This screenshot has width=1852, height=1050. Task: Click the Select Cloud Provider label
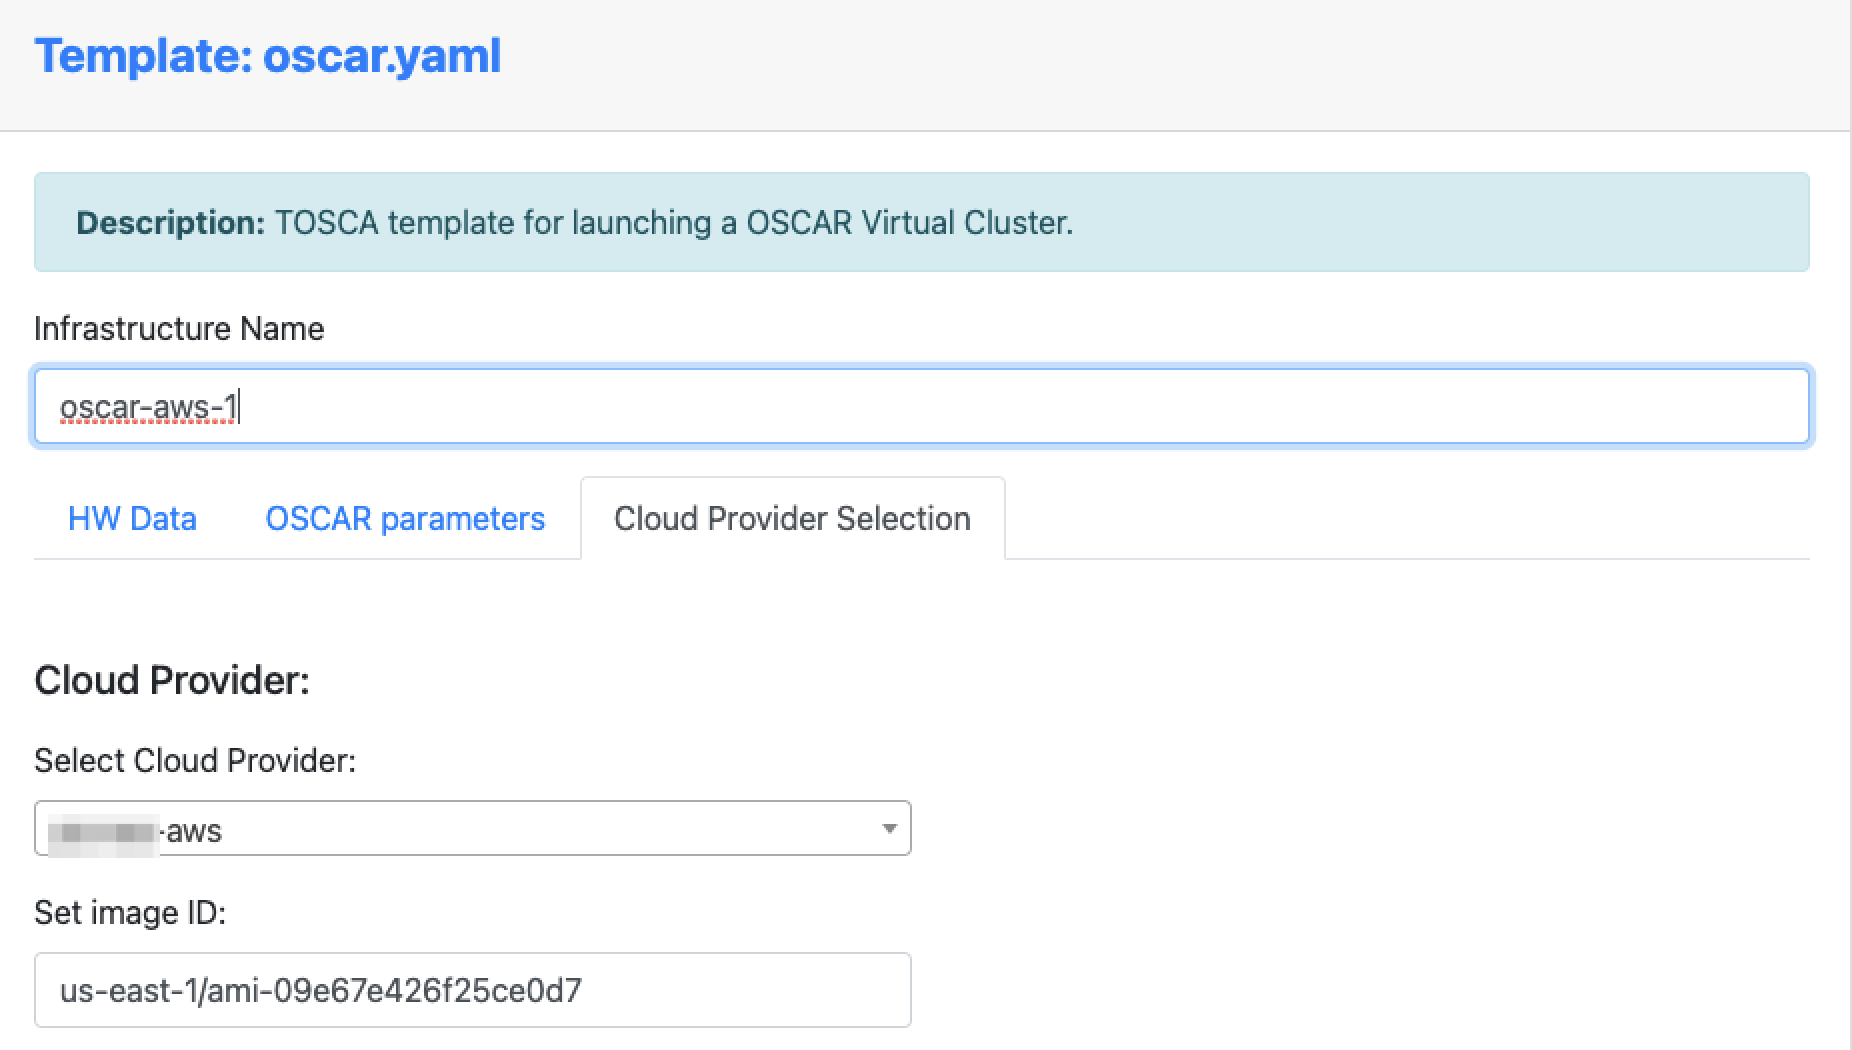195,760
